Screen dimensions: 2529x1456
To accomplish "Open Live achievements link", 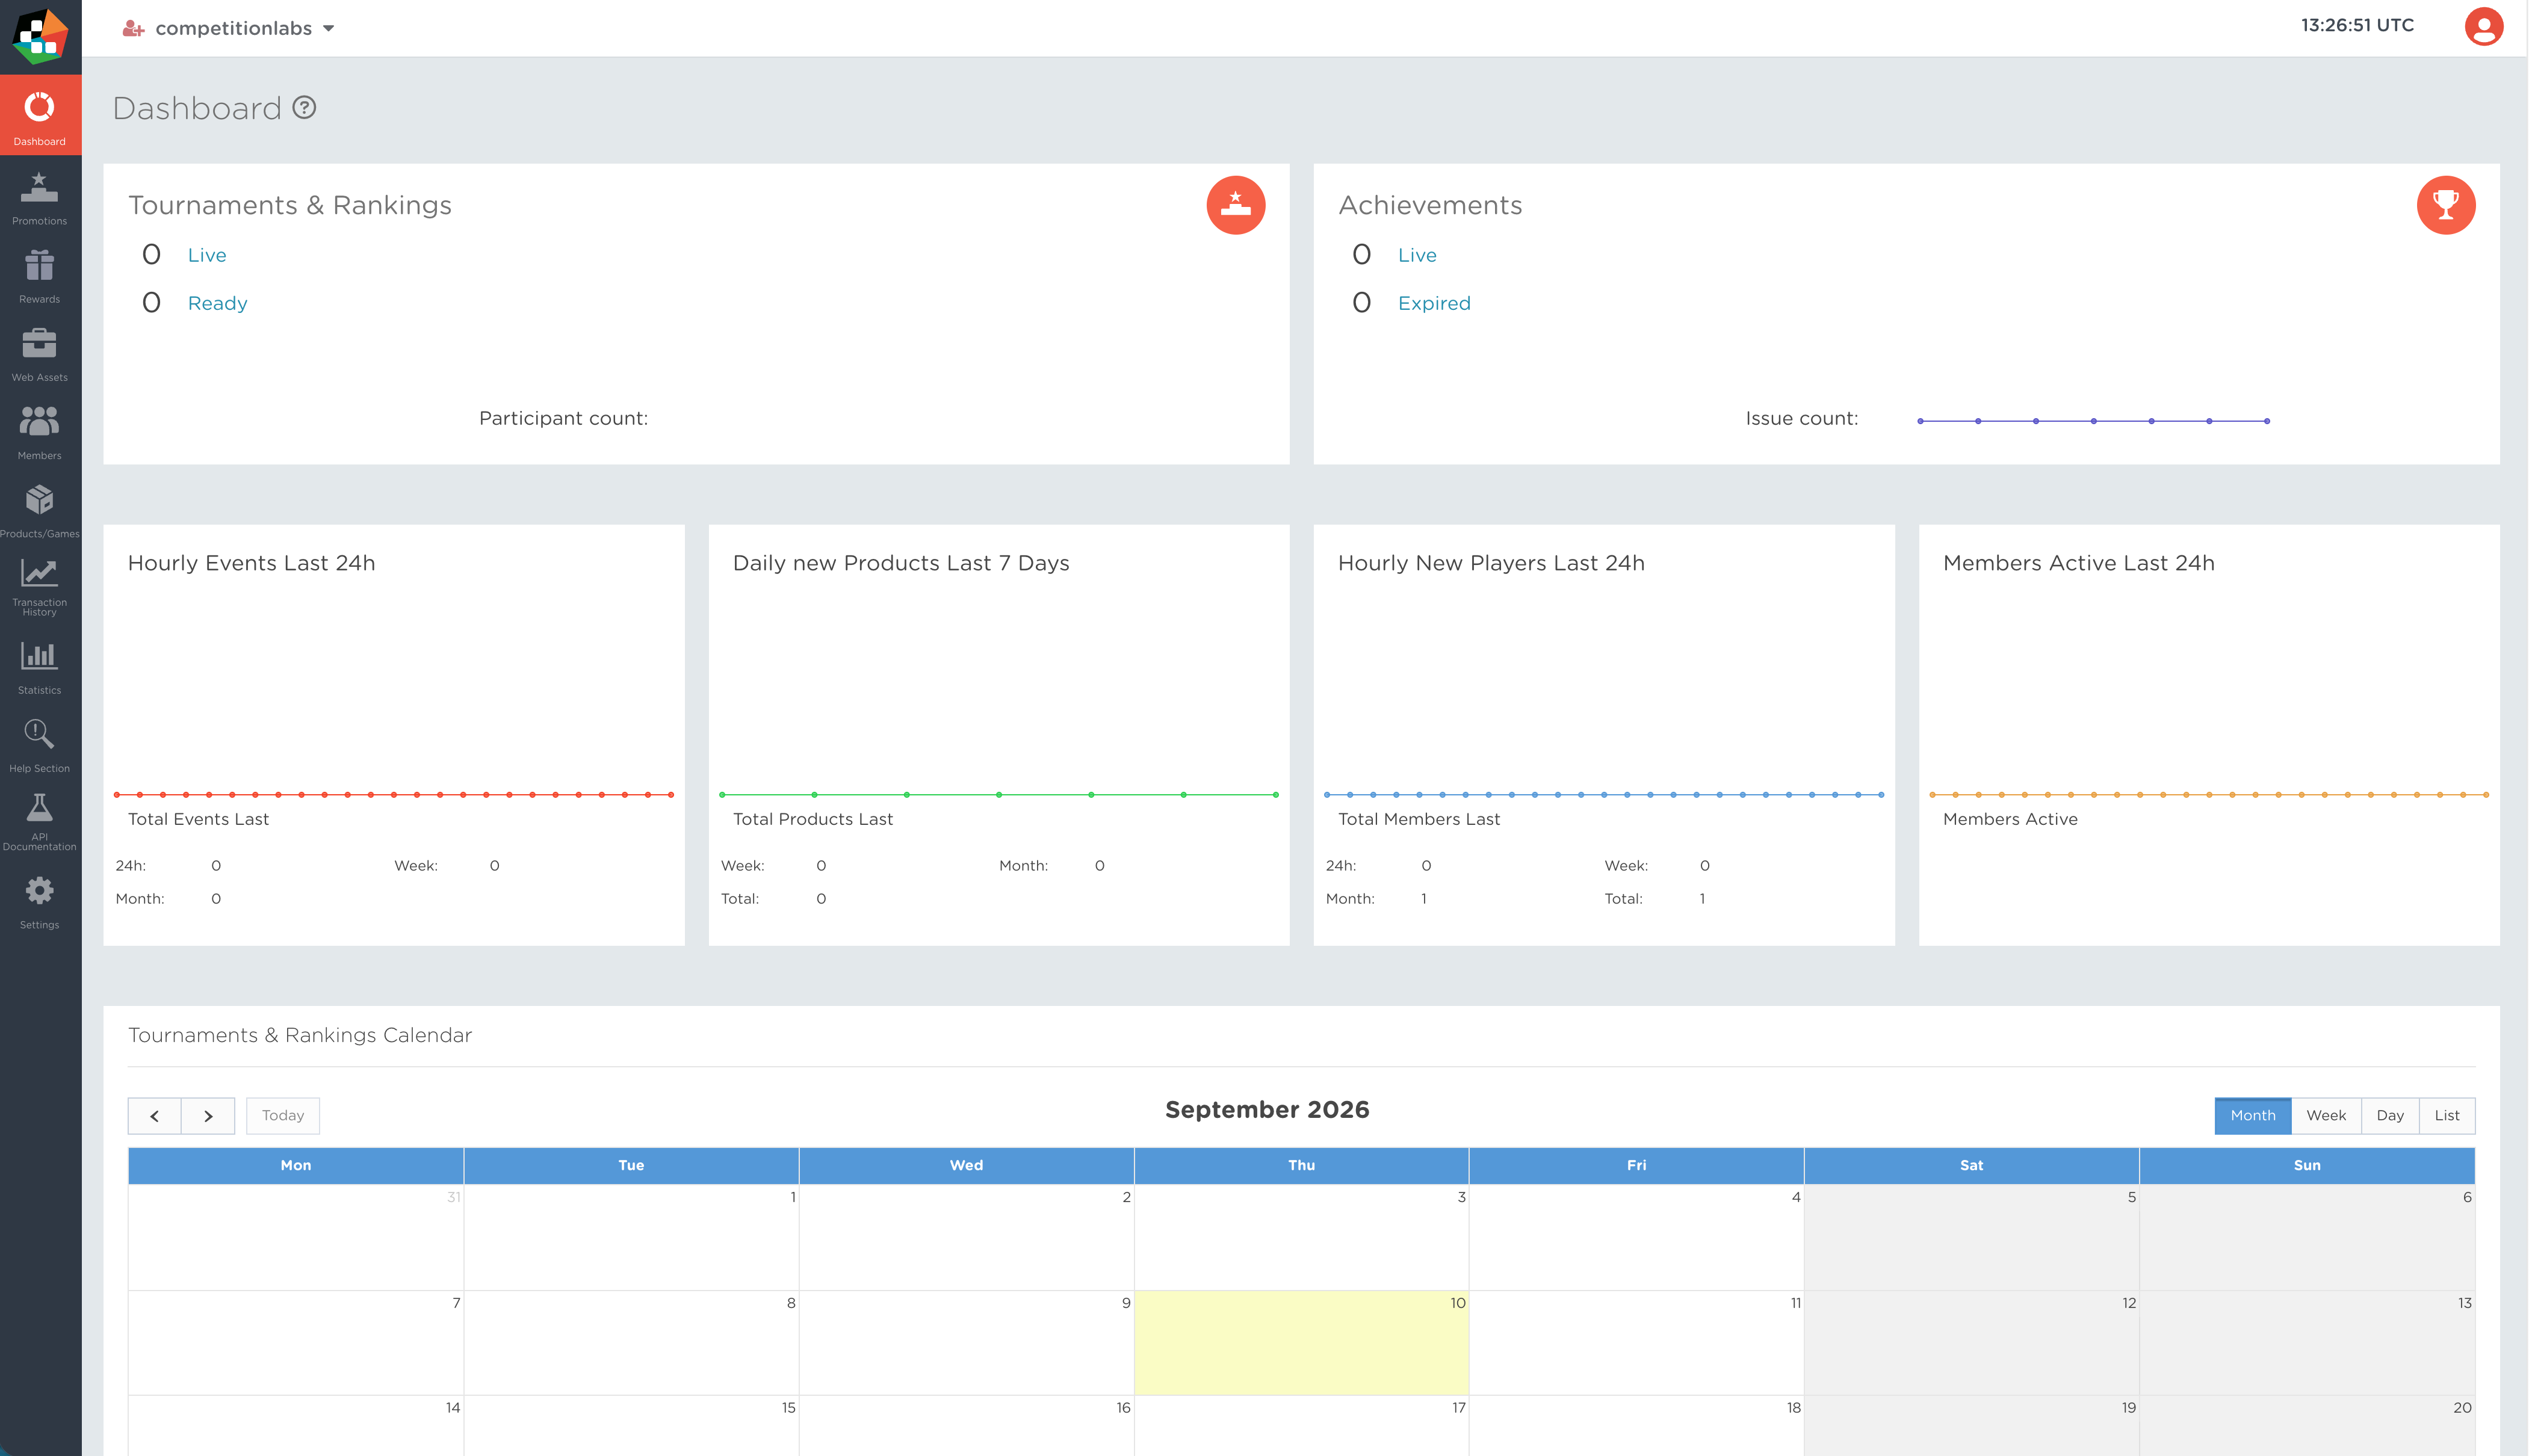I will (1417, 255).
